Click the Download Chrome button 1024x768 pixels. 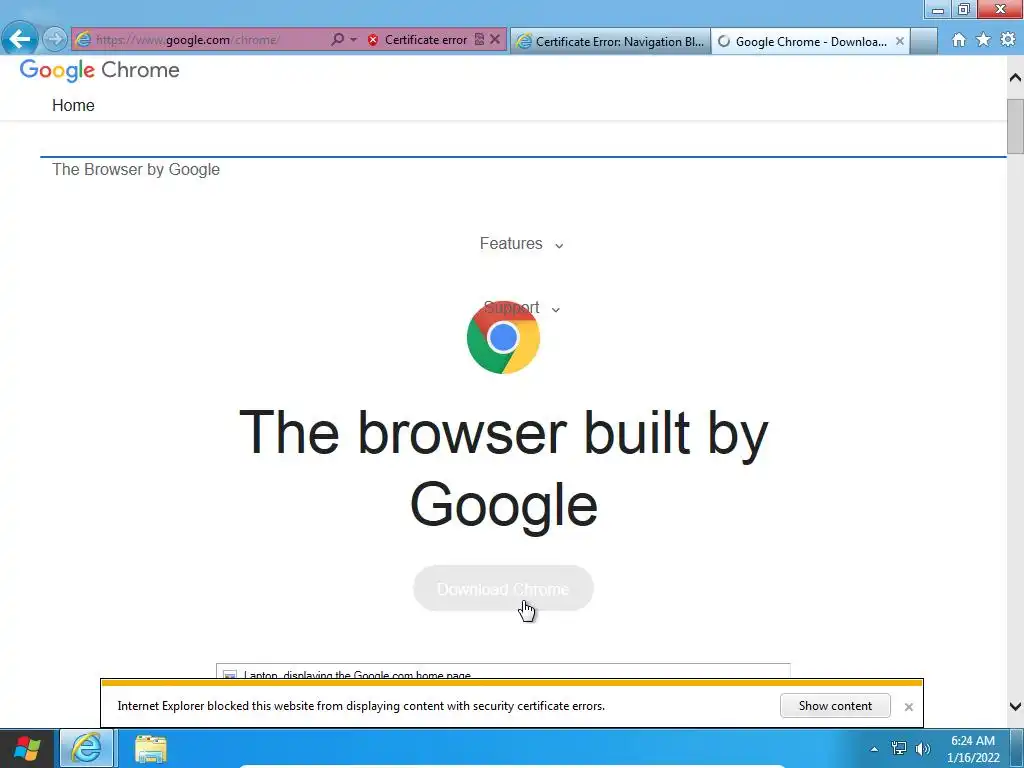point(503,588)
